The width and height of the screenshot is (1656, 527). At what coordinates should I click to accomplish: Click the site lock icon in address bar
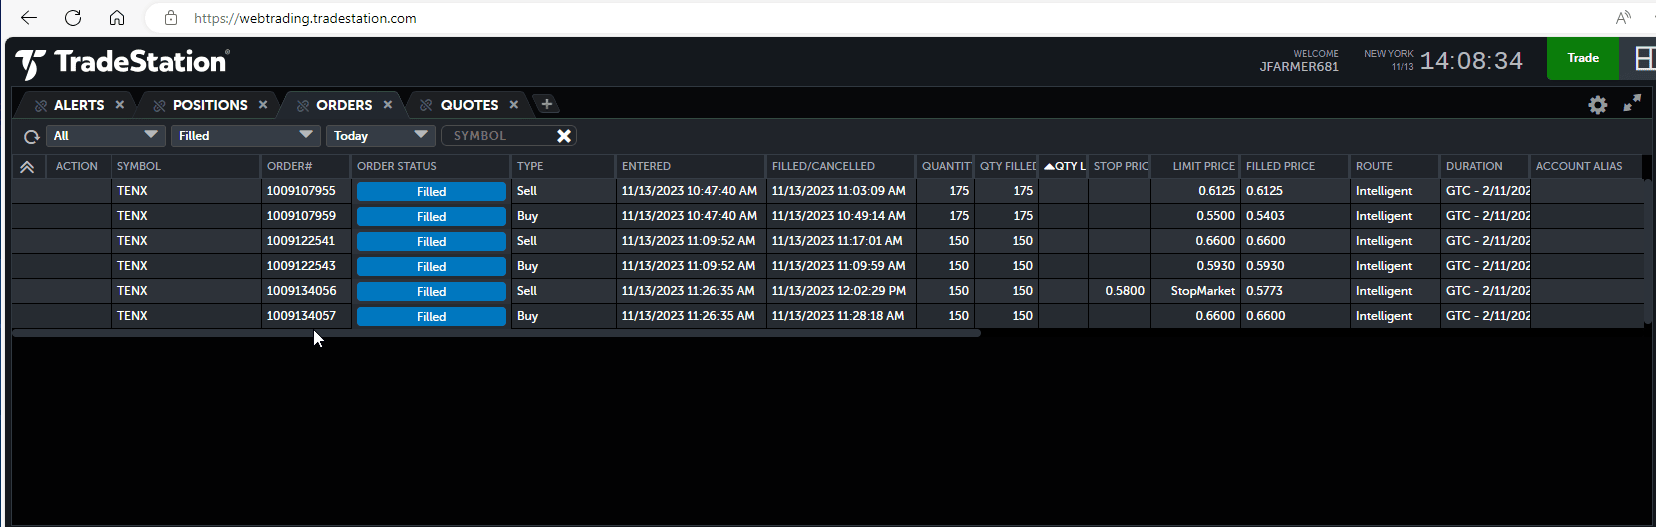171,18
